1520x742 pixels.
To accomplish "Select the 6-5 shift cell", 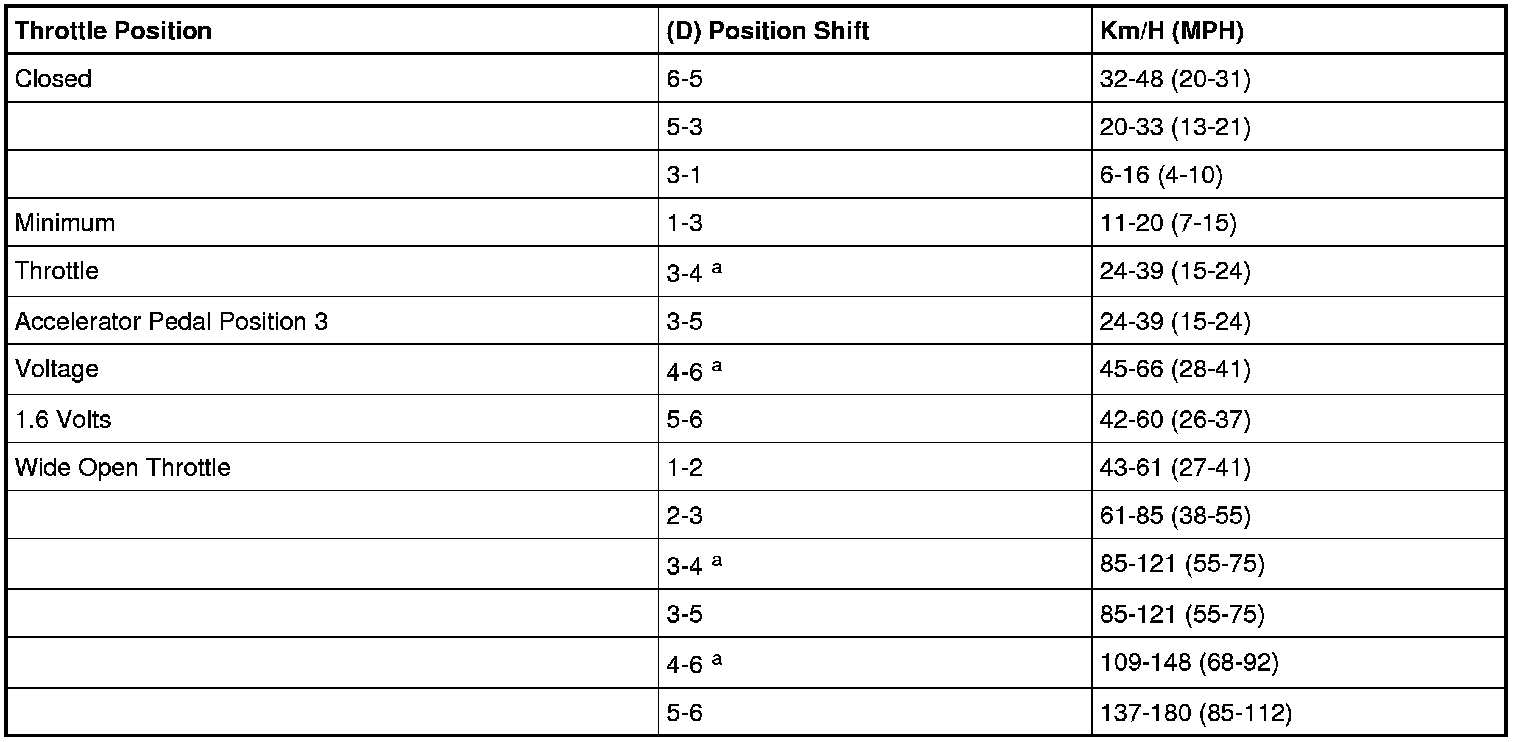I will 685,79.
